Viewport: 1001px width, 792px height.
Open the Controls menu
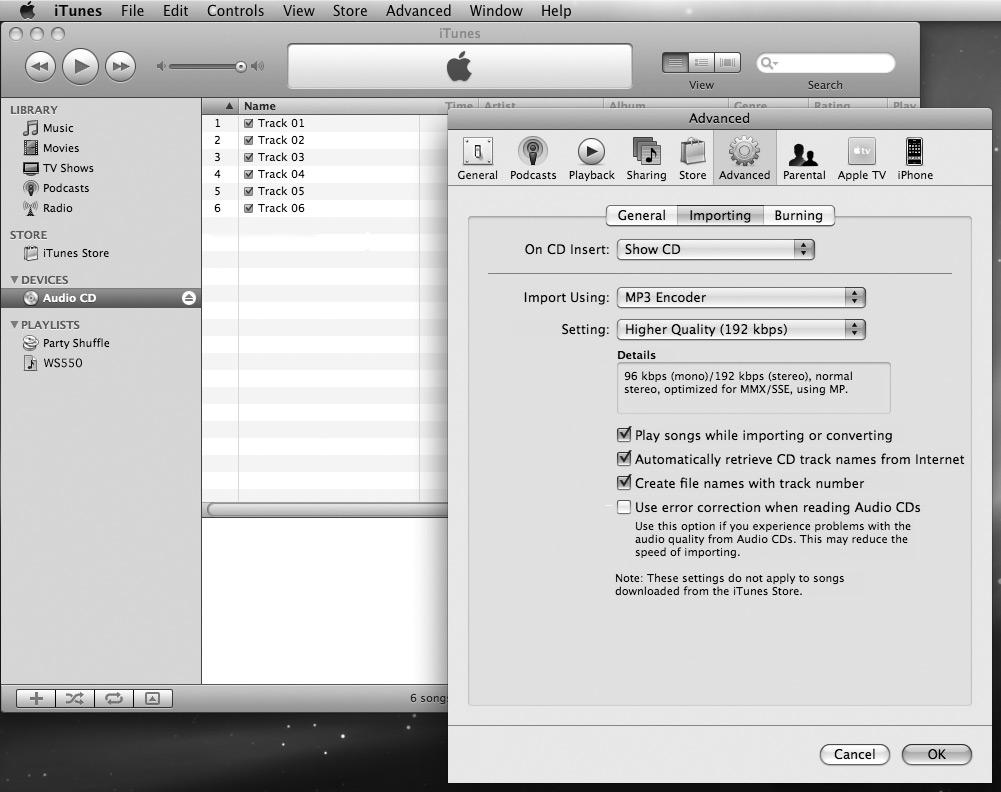235,10
